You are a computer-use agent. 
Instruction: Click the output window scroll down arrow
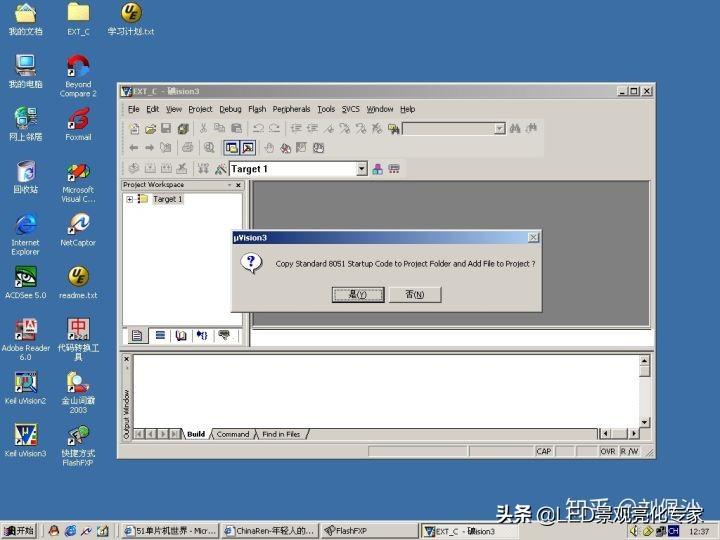click(644, 422)
